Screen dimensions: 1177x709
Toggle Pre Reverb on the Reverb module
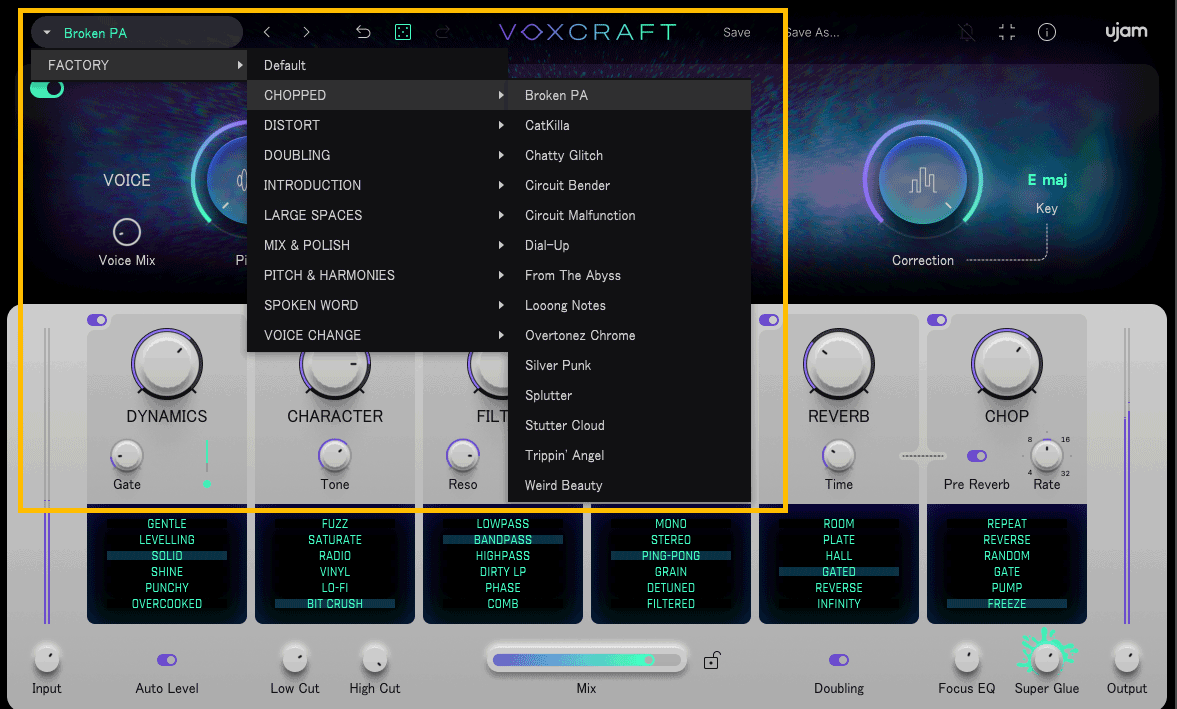pos(977,455)
